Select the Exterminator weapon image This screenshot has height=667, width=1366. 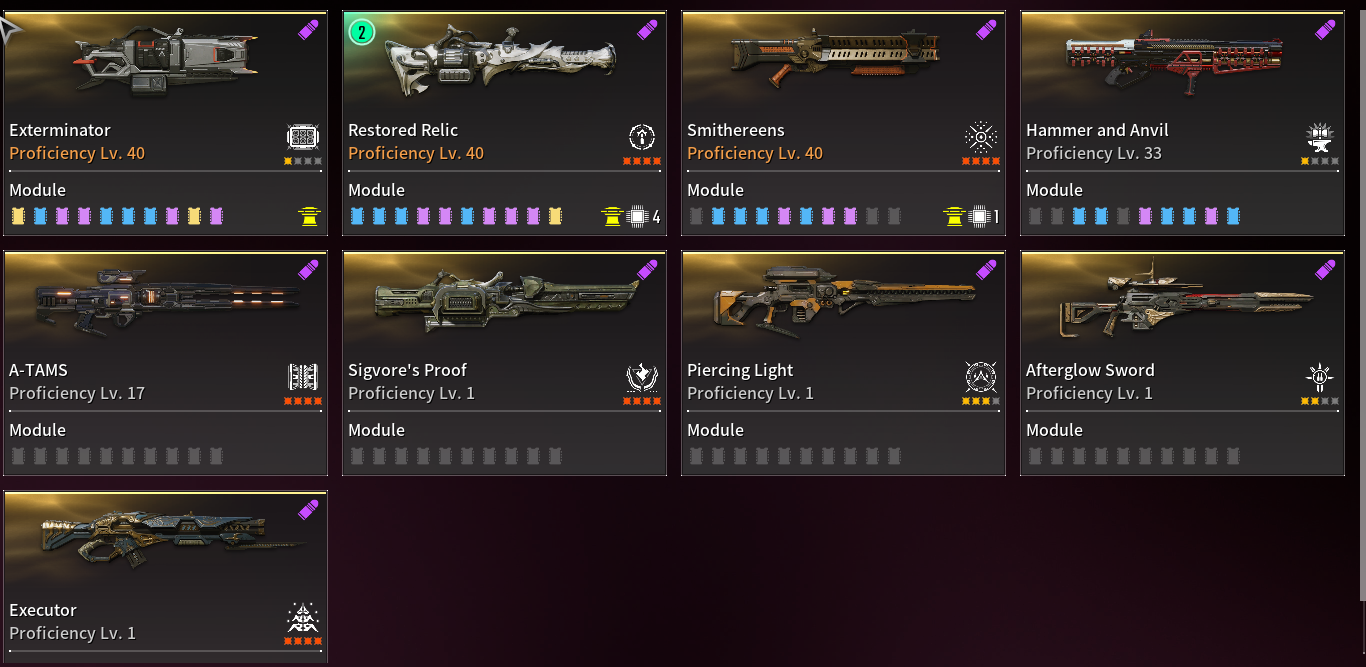click(x=164, y=62)
